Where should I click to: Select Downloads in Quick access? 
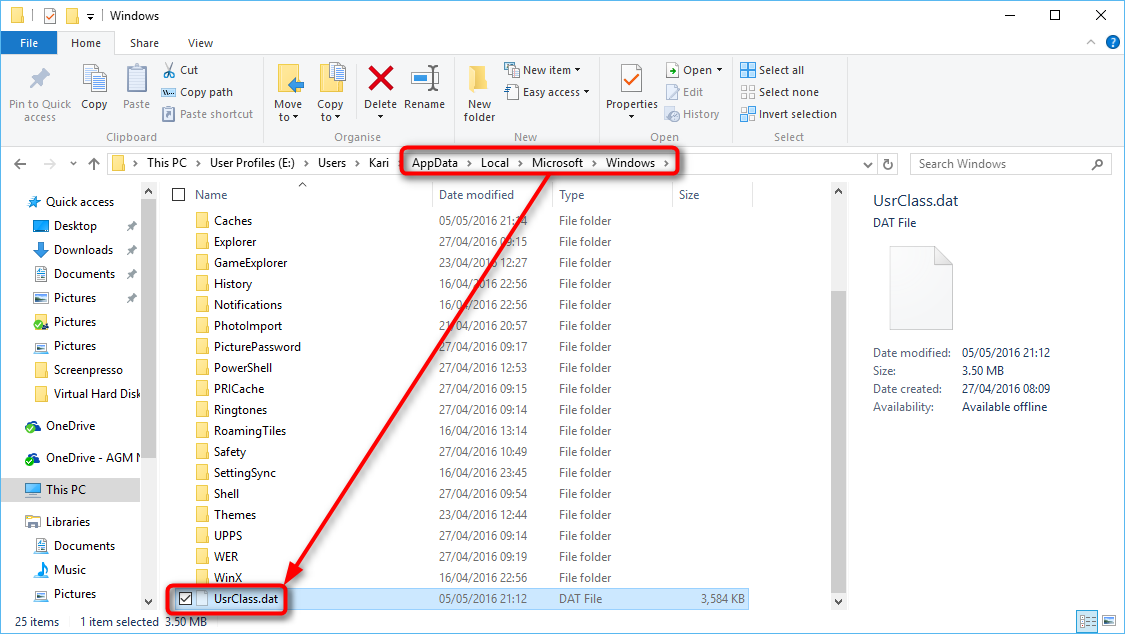[83, 250]
